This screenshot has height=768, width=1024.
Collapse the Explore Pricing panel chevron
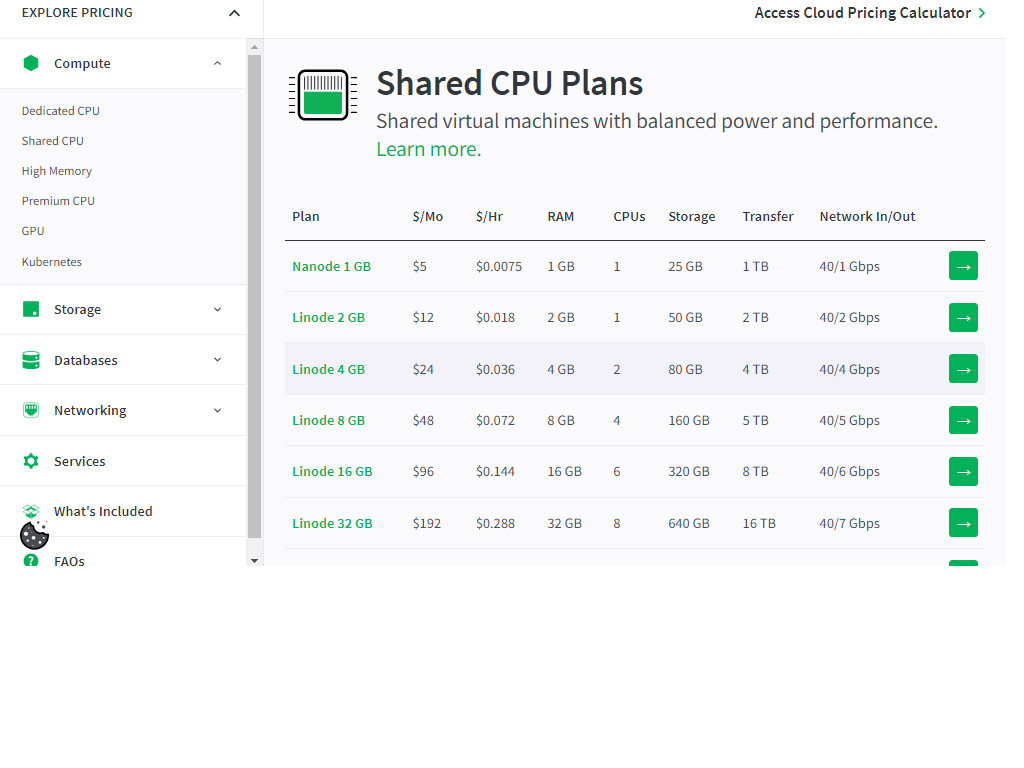tap(234, 13)
